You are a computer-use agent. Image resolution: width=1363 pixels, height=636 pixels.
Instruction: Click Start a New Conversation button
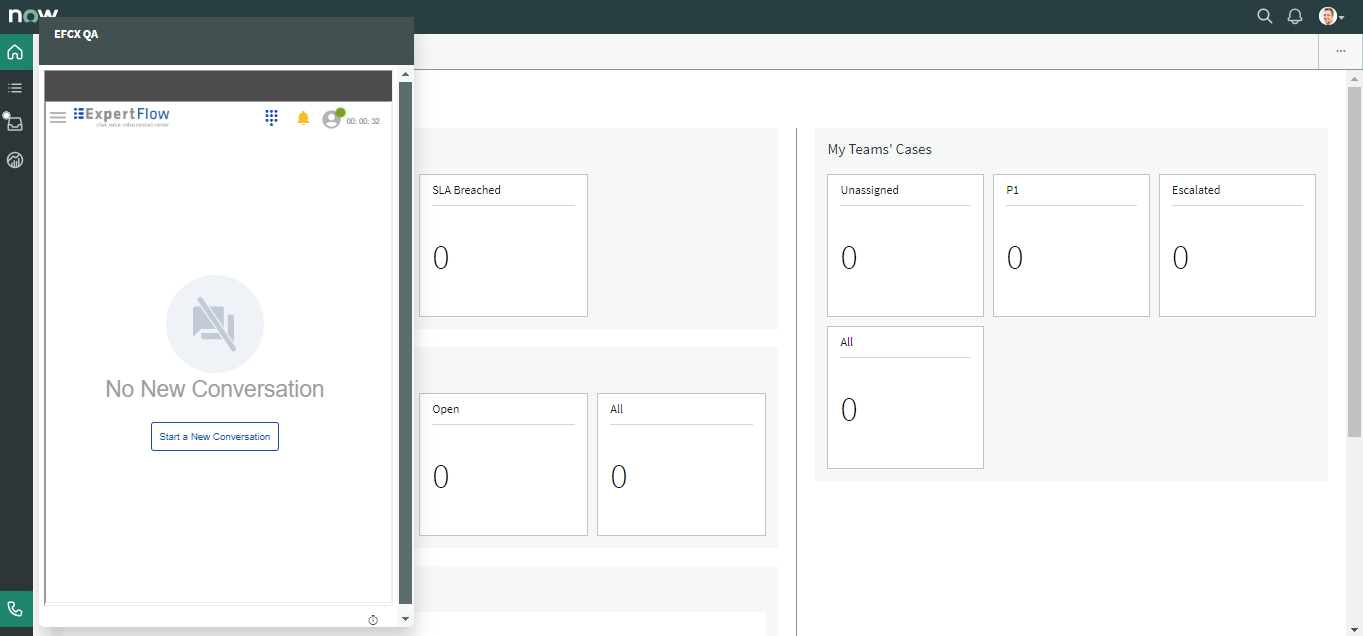(215, 437)
